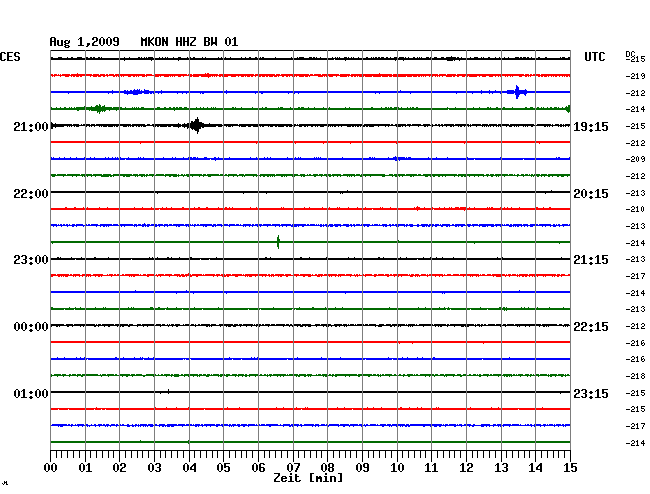Click minute tick label 03 on the axis

(154, 467)
